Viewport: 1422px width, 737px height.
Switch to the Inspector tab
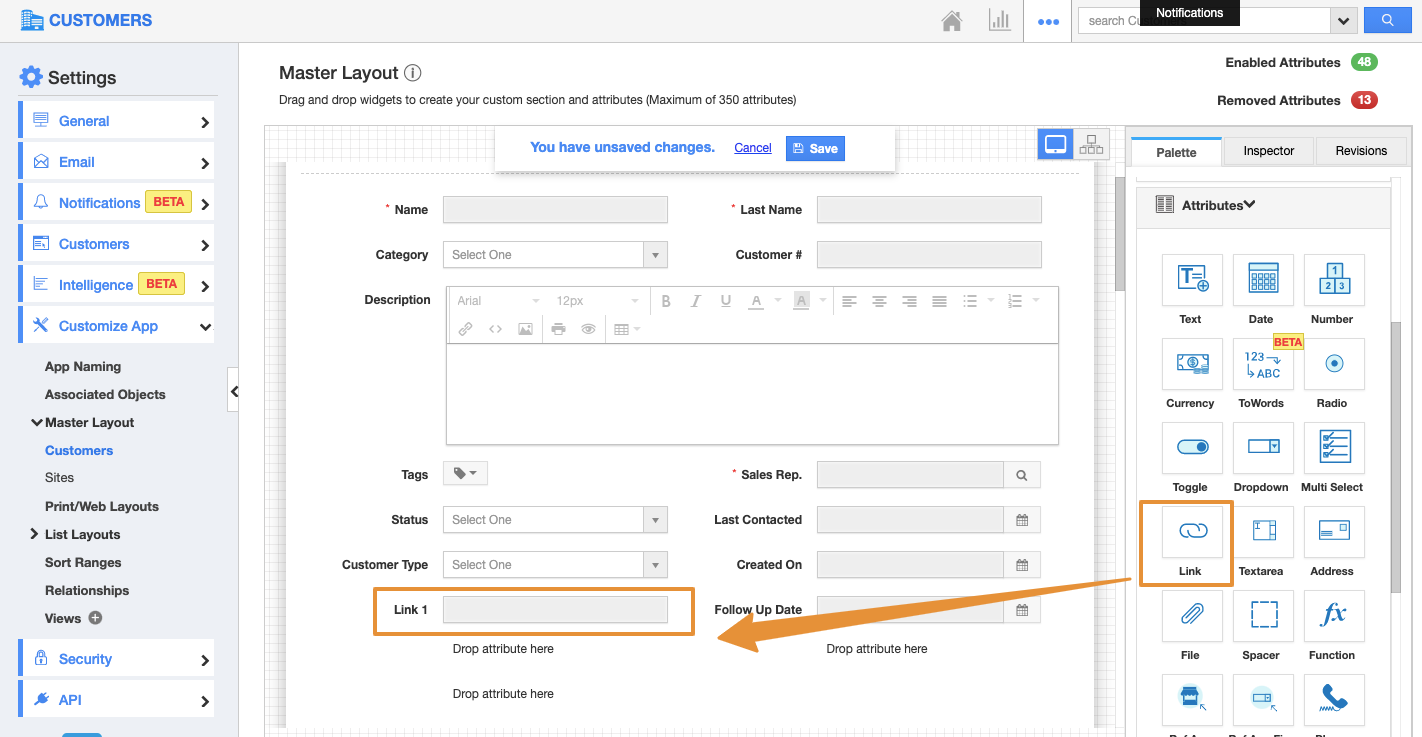[x=1268, y=151]
